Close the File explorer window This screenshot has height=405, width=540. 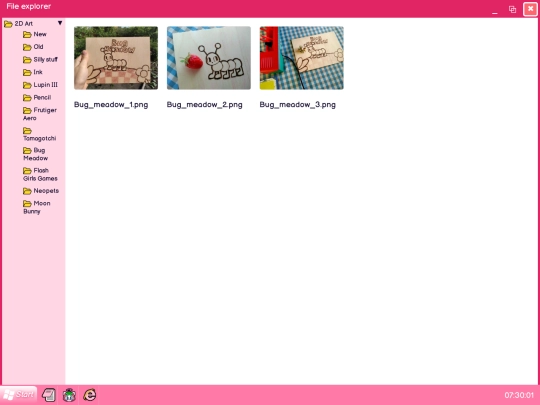tap(530, 9)
